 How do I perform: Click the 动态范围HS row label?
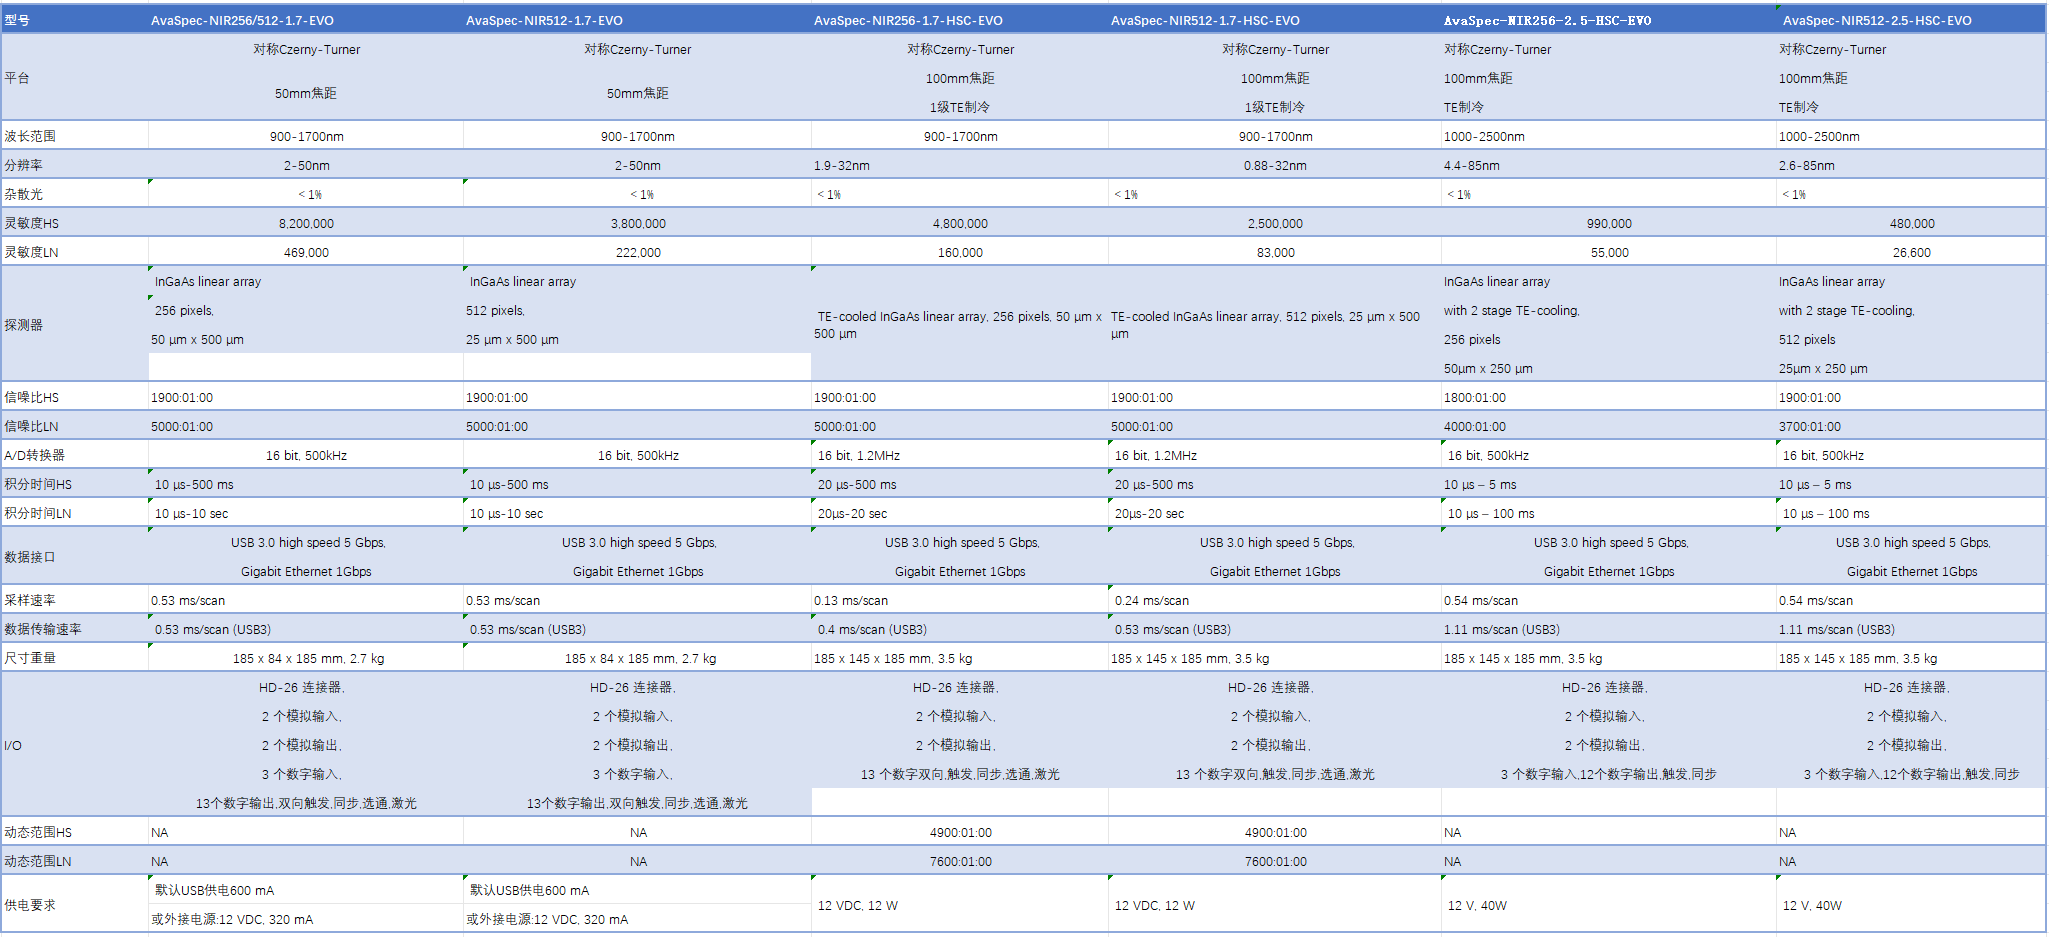75,832
